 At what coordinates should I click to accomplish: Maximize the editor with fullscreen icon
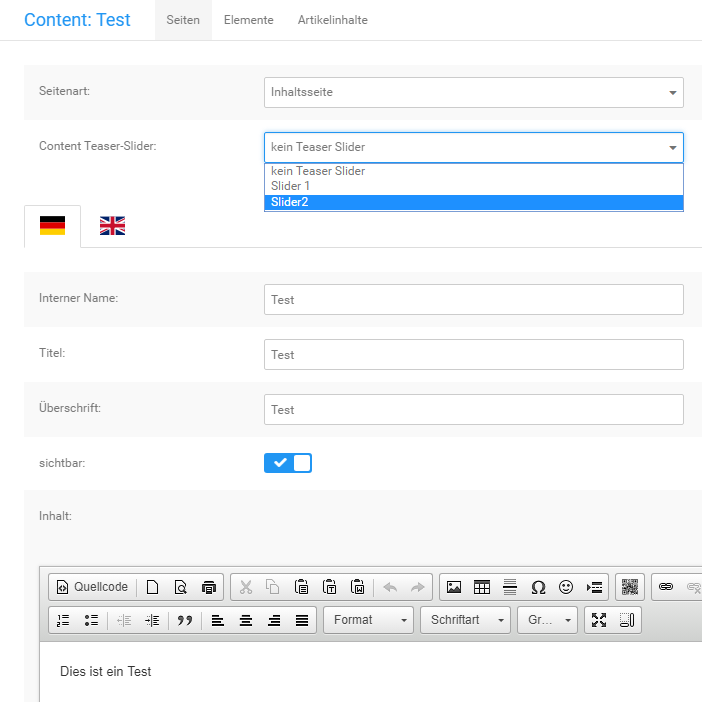(x=599, y=620)
